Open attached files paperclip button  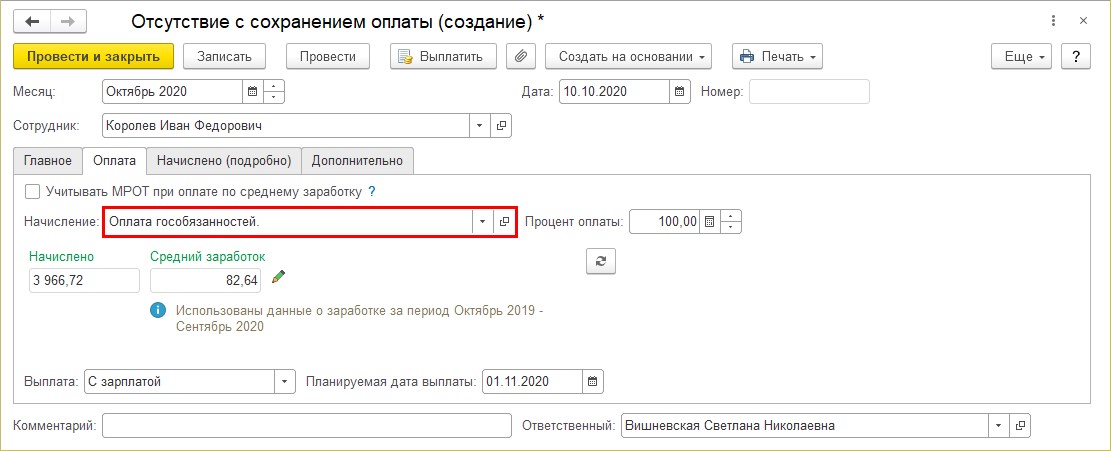click(521, 57)
